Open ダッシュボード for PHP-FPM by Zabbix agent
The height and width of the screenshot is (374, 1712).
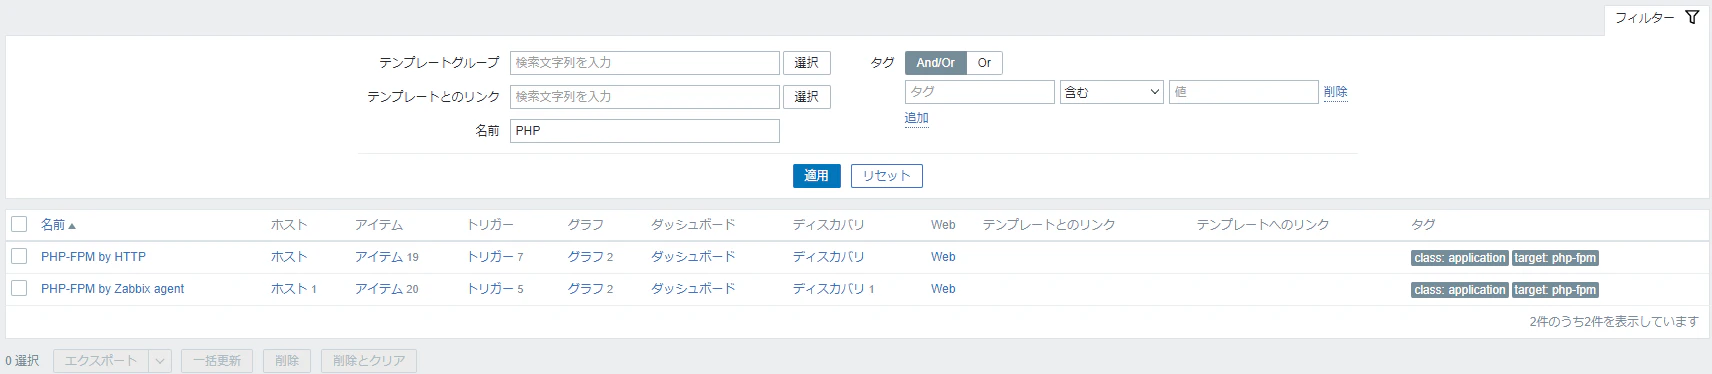point(693,289)
